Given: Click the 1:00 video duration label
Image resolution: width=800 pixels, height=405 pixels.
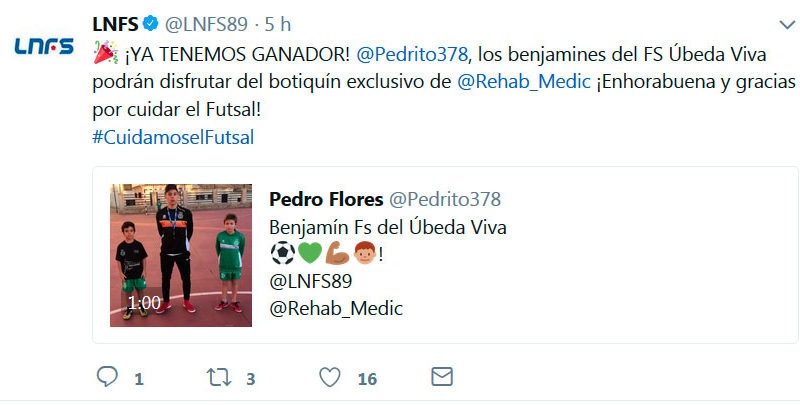Looking at the screenshot, I should click(x=144, y=303).
